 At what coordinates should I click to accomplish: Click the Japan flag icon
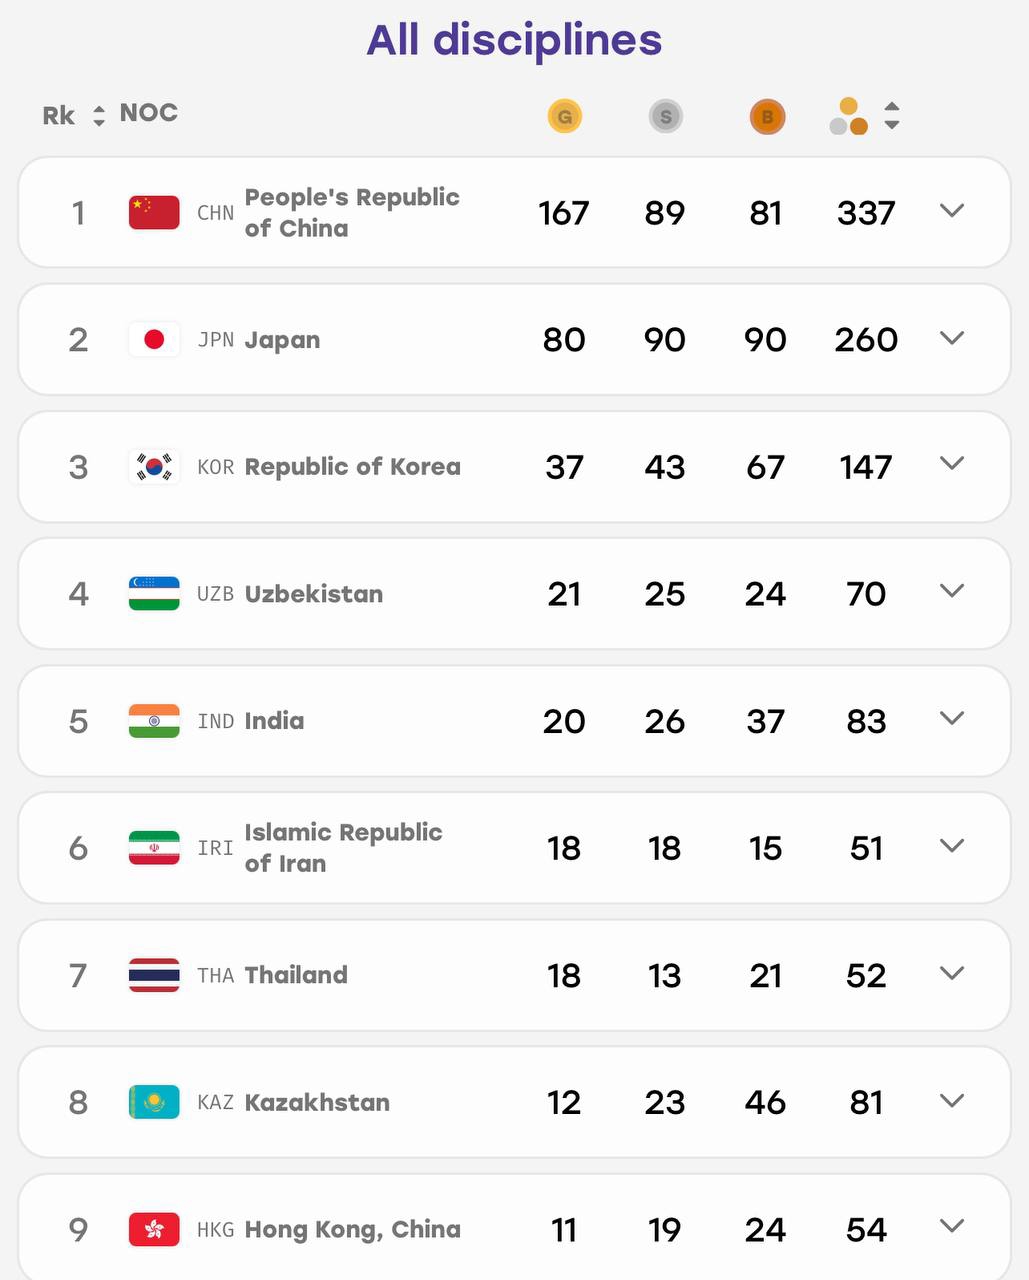pos(154,339)
